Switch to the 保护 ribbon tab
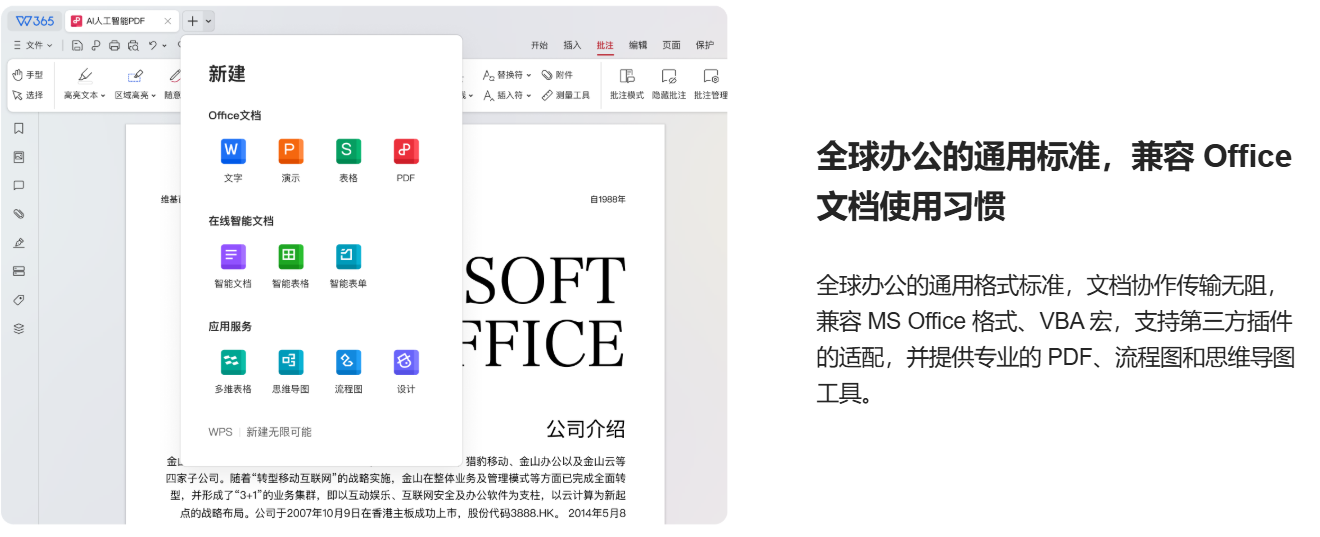 point(705,45)
